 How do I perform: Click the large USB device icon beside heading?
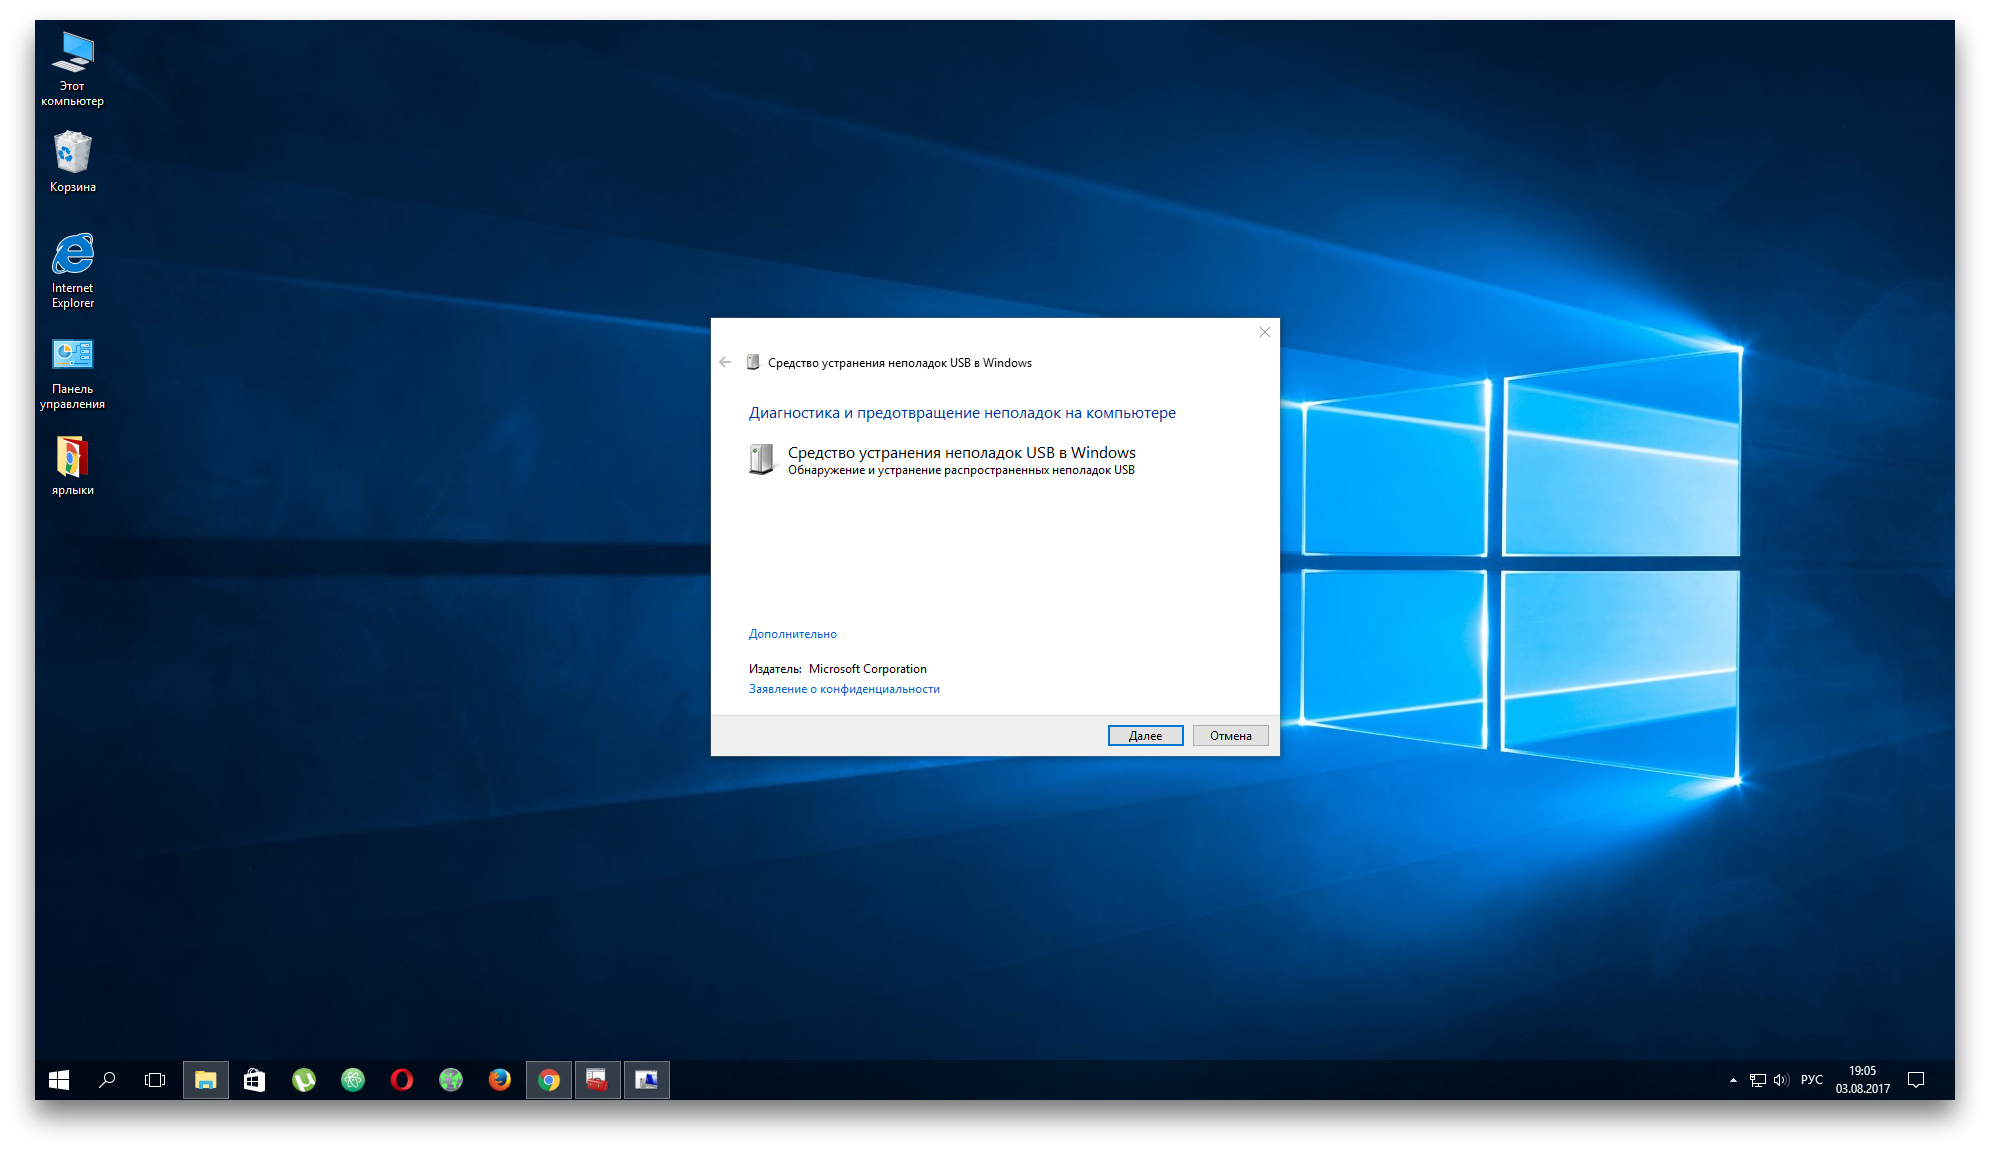click(762, 459)
